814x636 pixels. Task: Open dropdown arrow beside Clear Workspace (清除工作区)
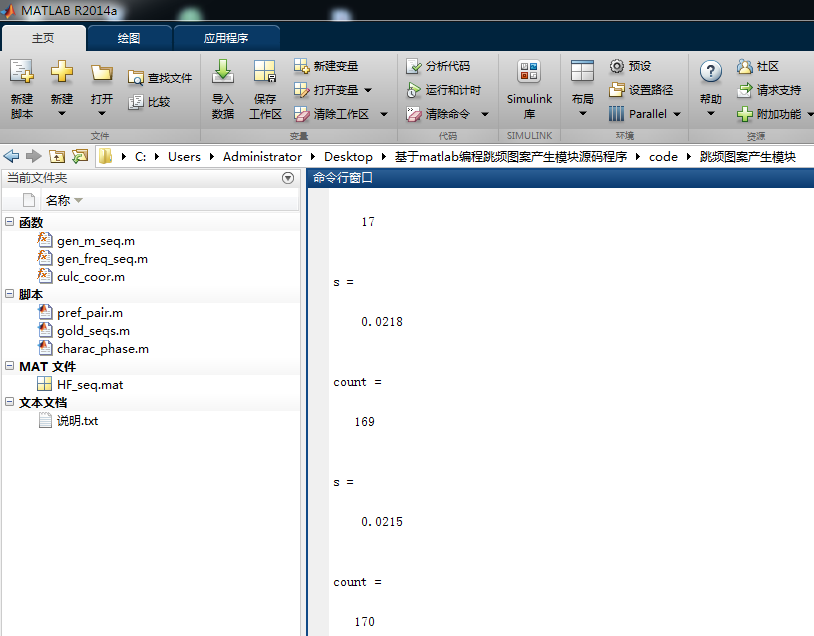pos(384,114)
